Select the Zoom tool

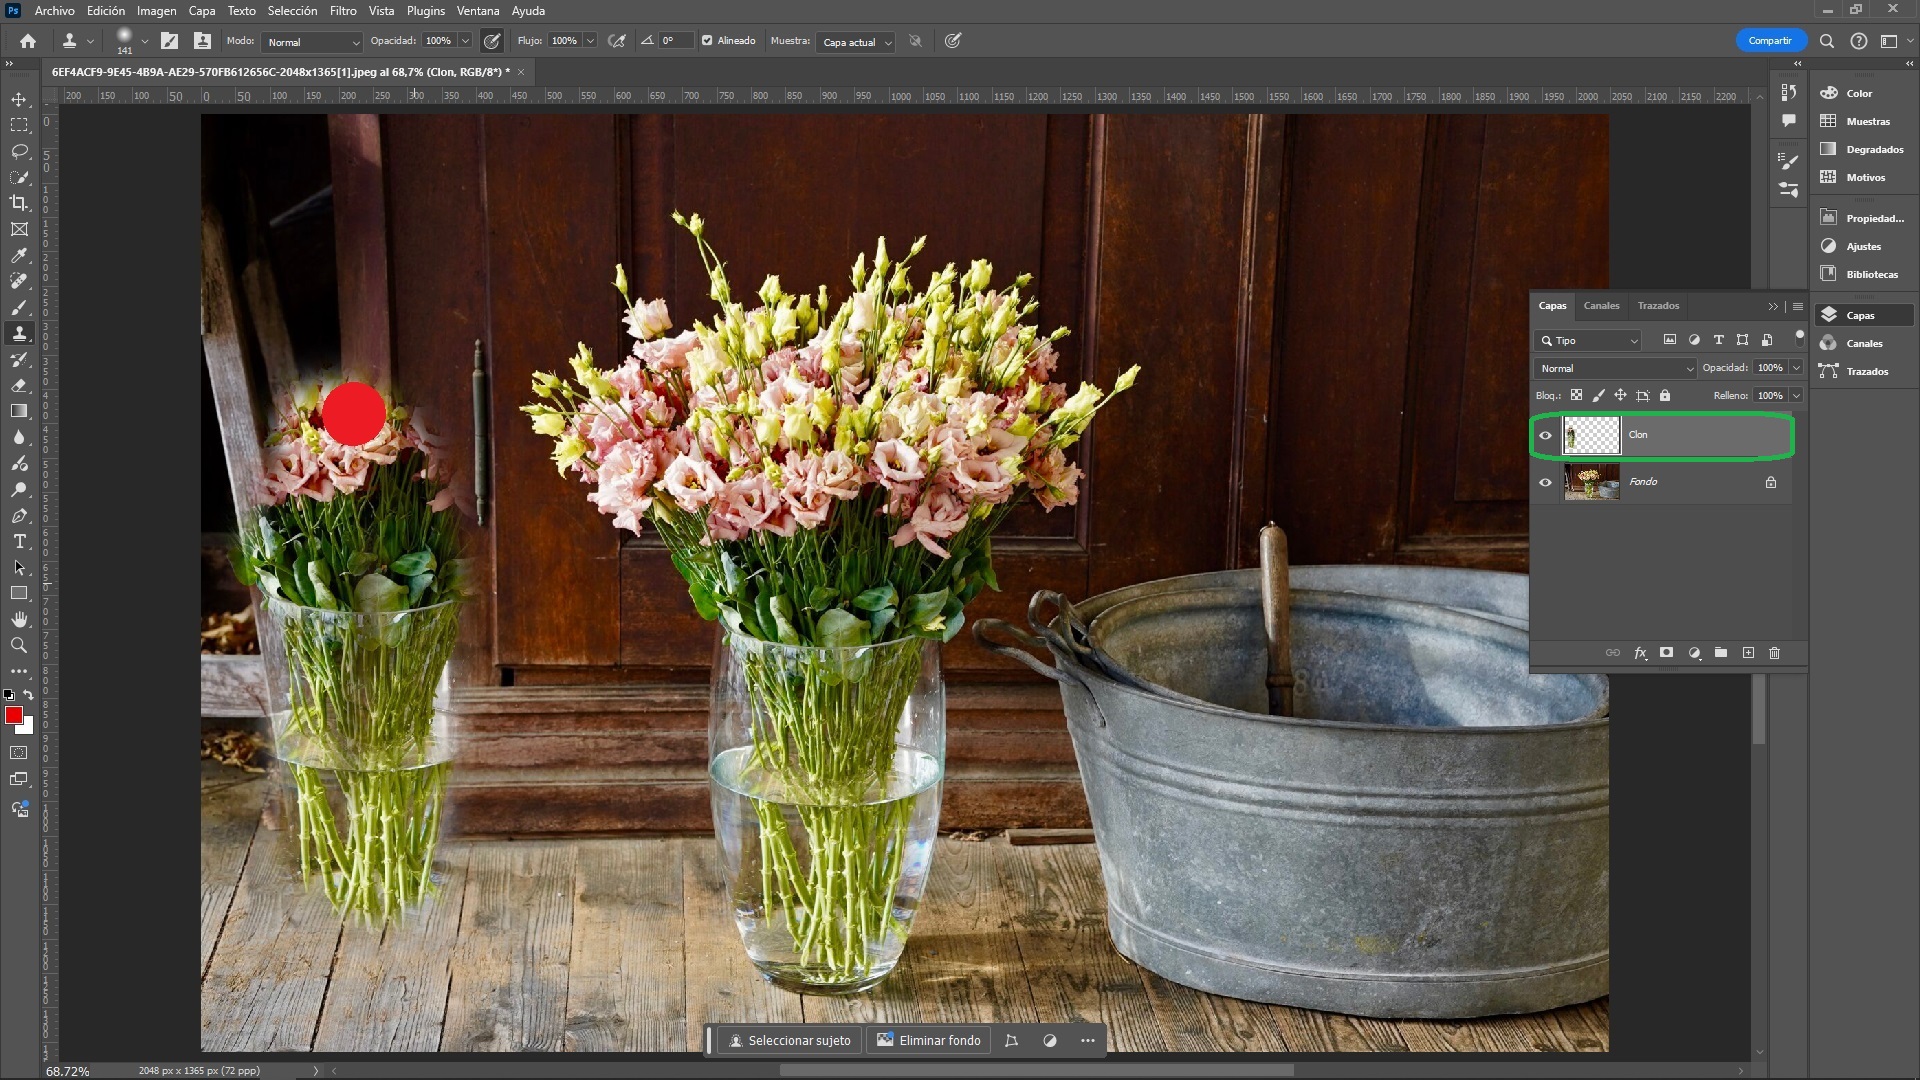click(x=19, y=645)
